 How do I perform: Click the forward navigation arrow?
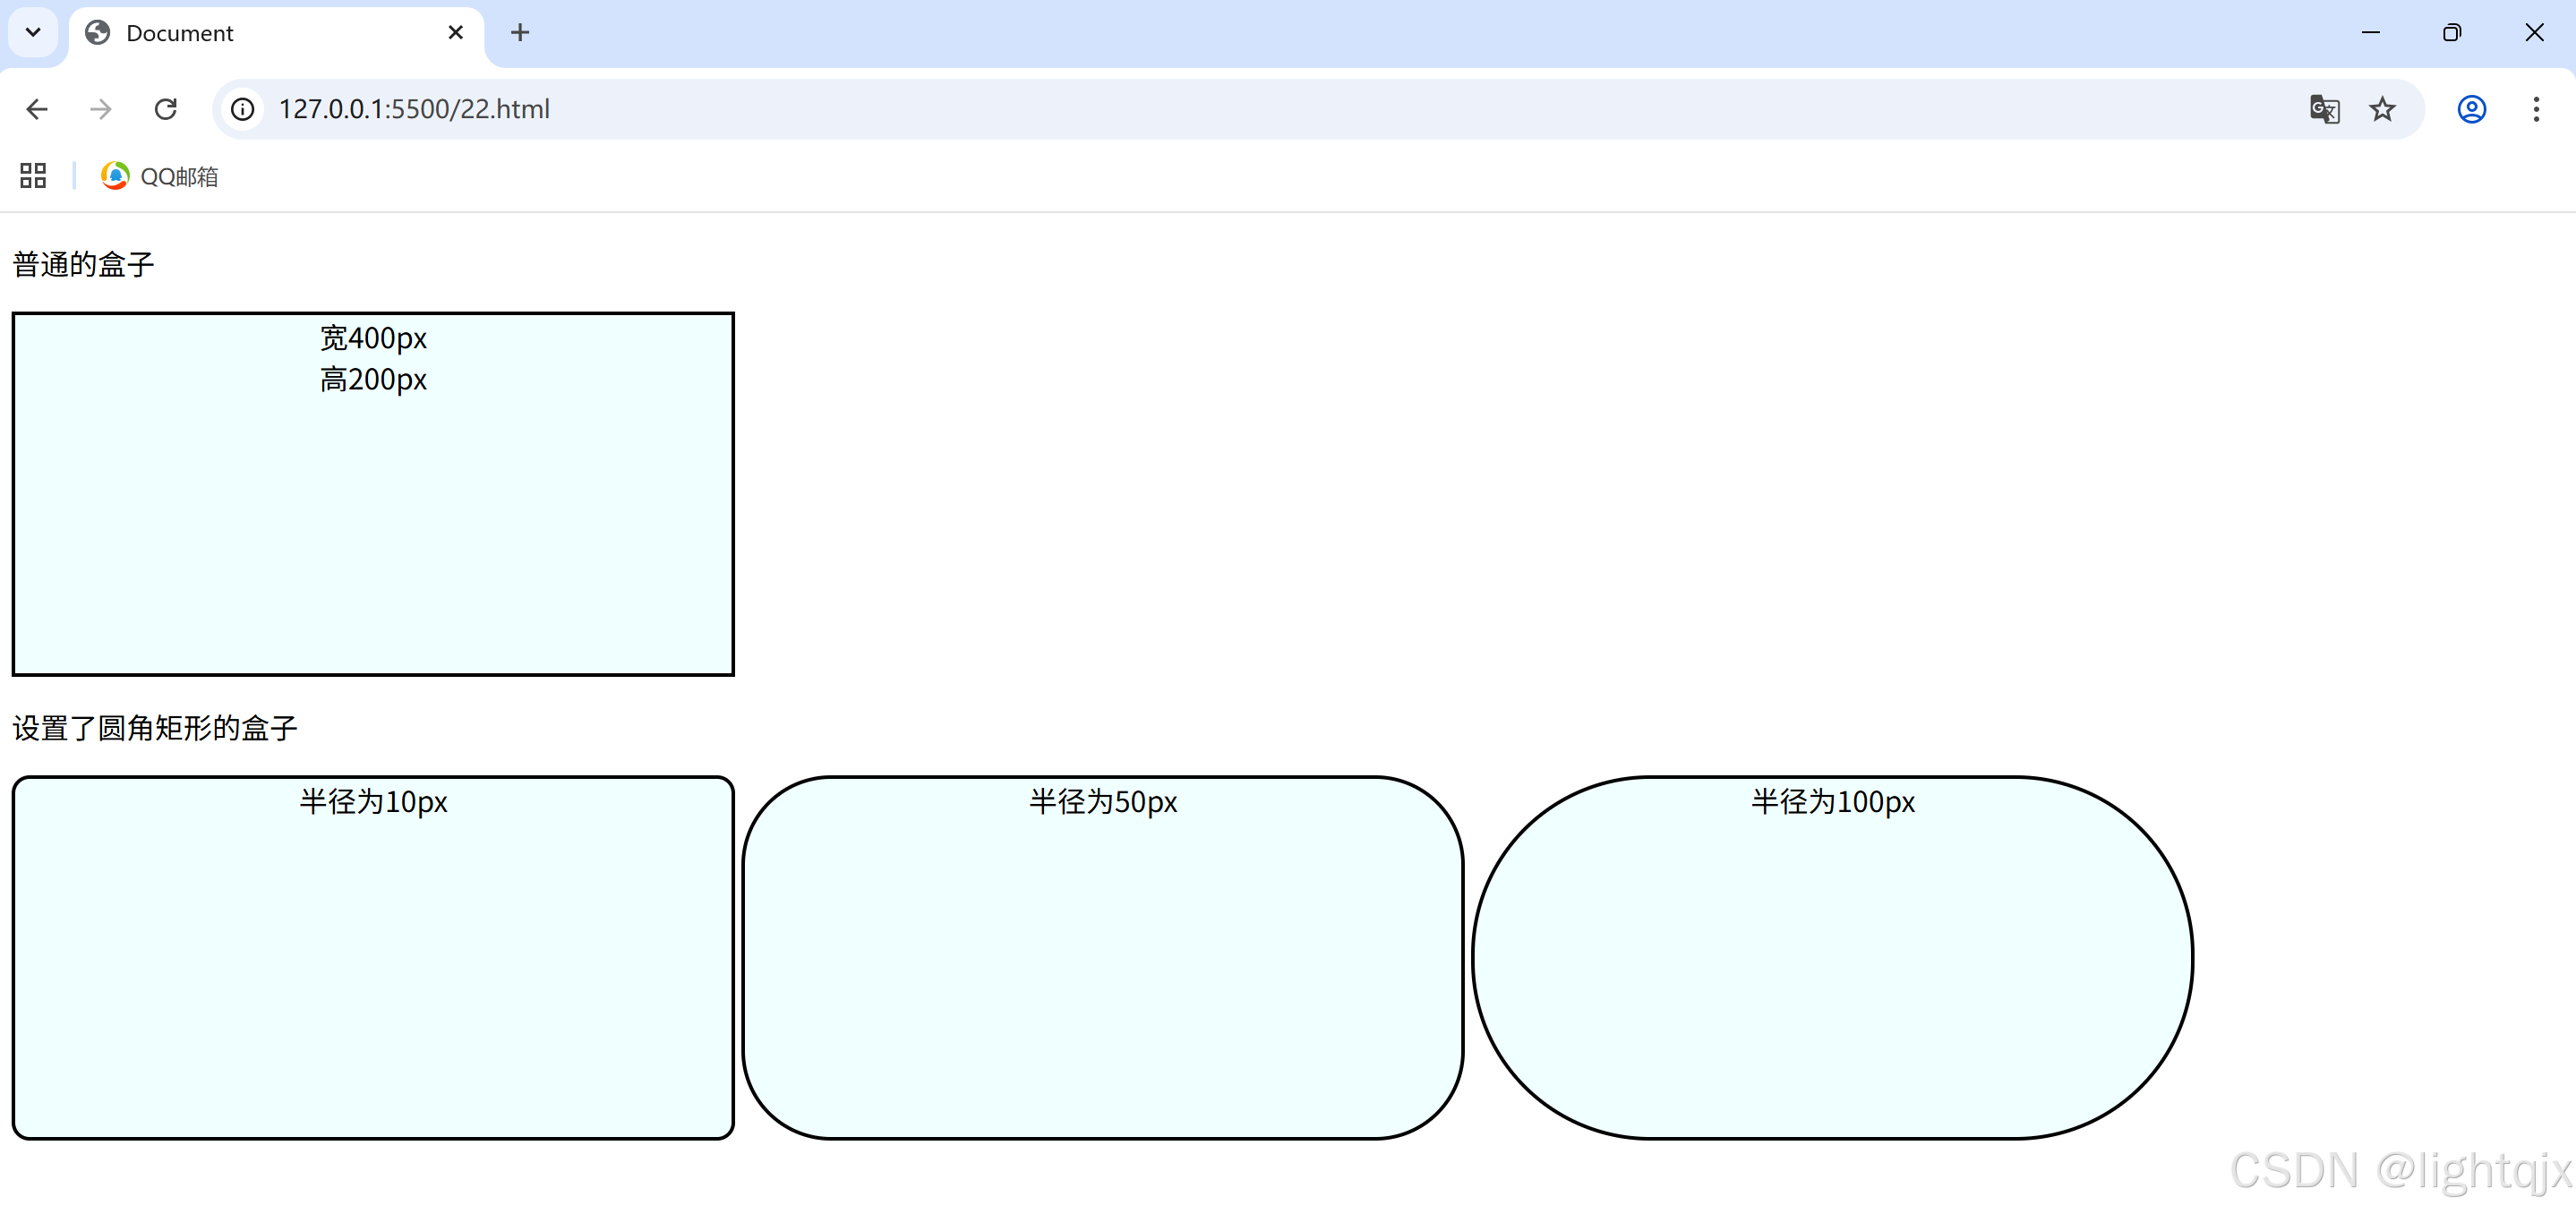point(101,109)
